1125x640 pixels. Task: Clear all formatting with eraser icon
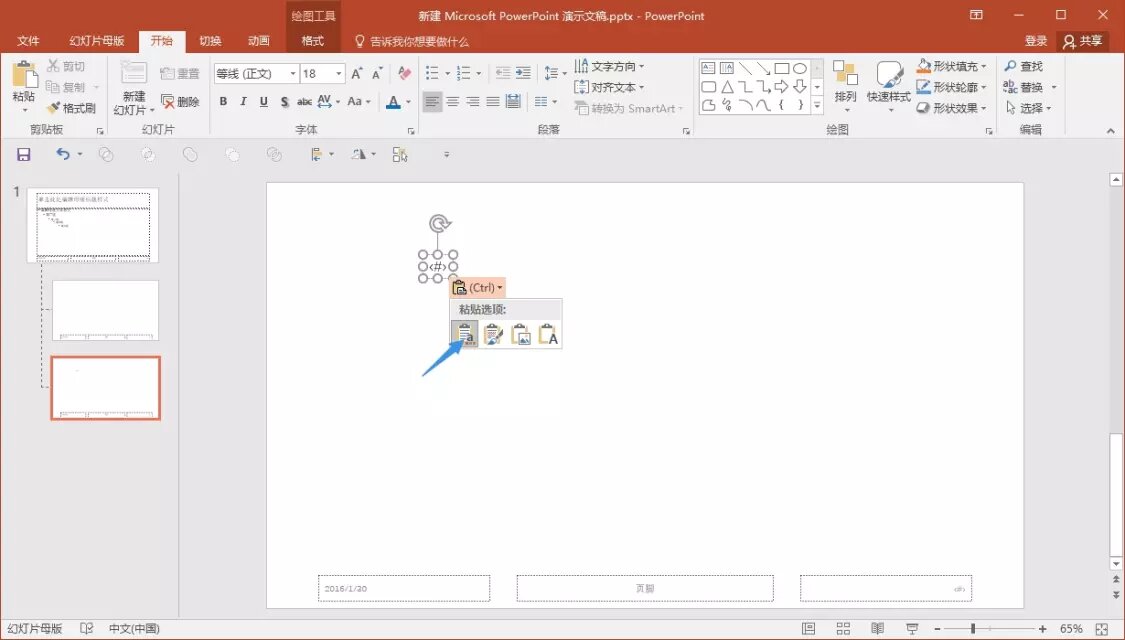tap(405, 73)
